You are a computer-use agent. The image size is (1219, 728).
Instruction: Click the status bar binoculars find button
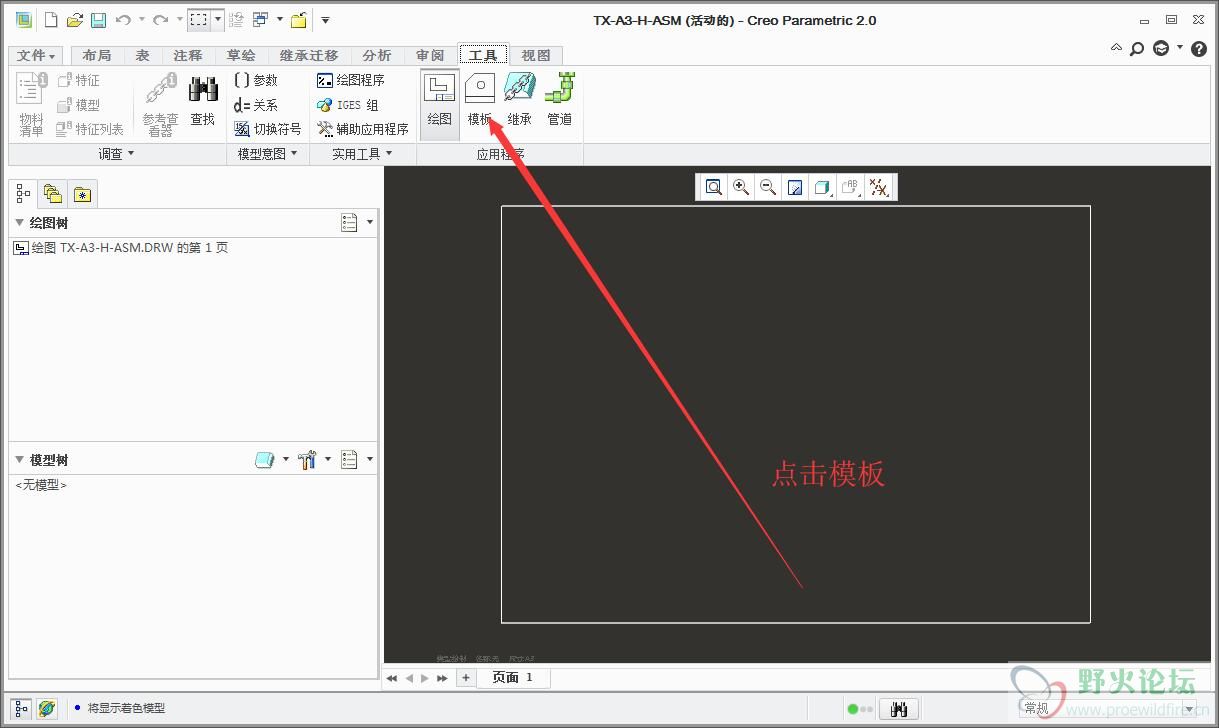tap(899, 708)
